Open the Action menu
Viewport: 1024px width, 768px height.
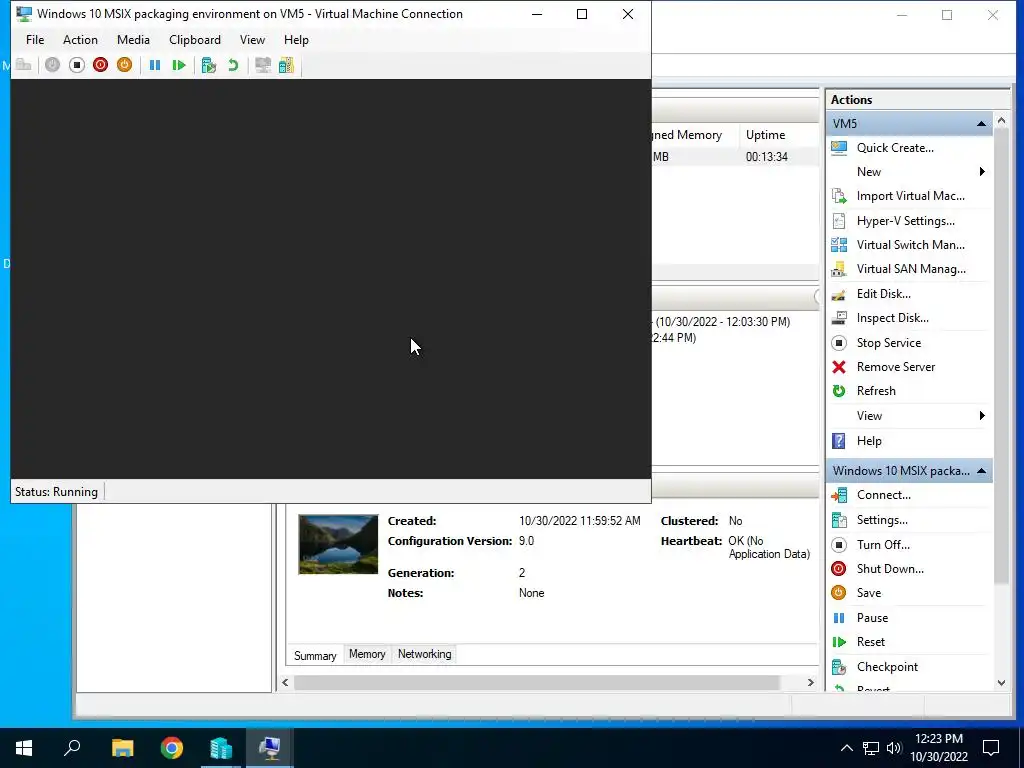click(x=80, y=40)
